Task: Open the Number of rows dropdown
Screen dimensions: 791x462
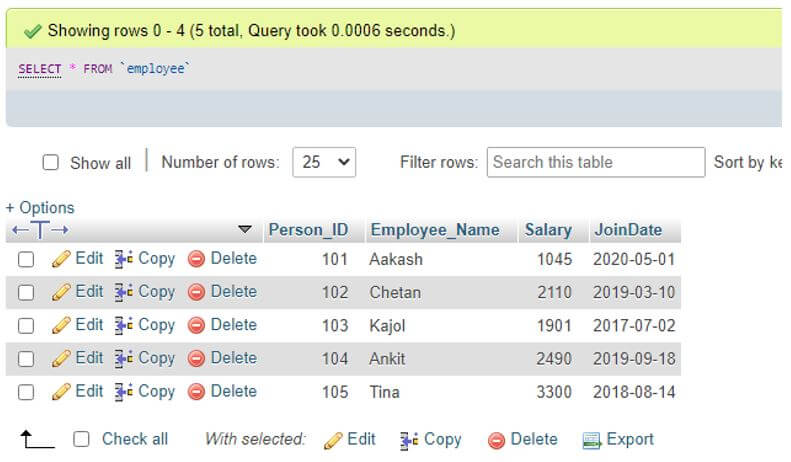Action: pyautogui.click(x=323, y=162)
